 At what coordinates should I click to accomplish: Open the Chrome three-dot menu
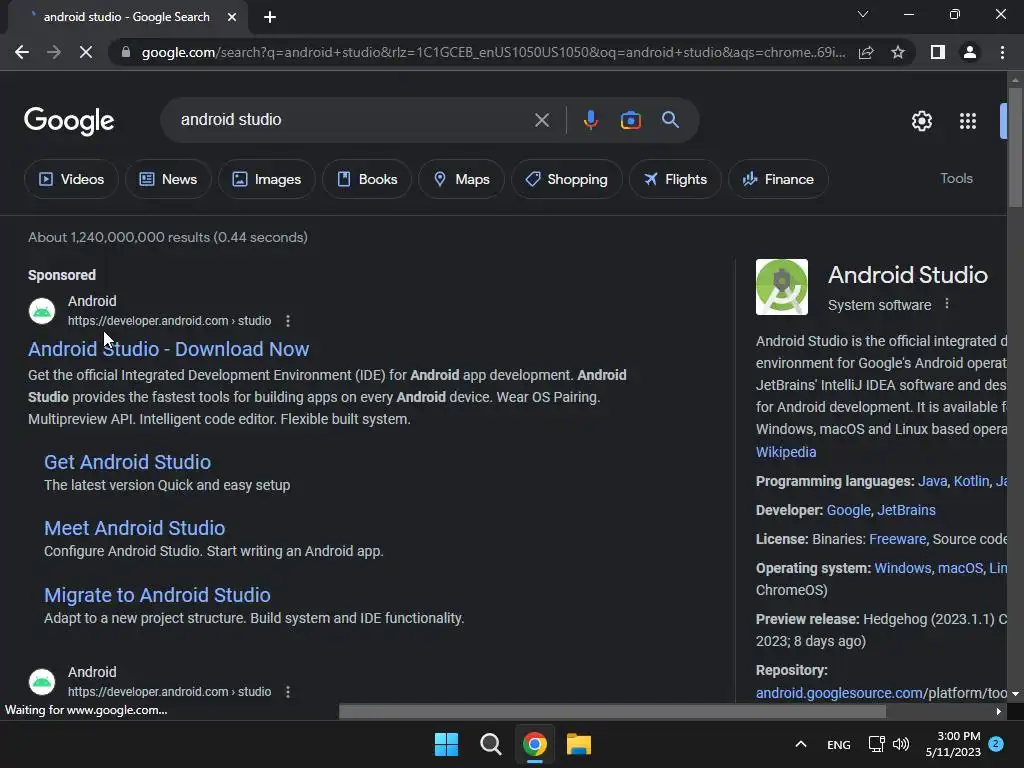(x=1002, y=52)
